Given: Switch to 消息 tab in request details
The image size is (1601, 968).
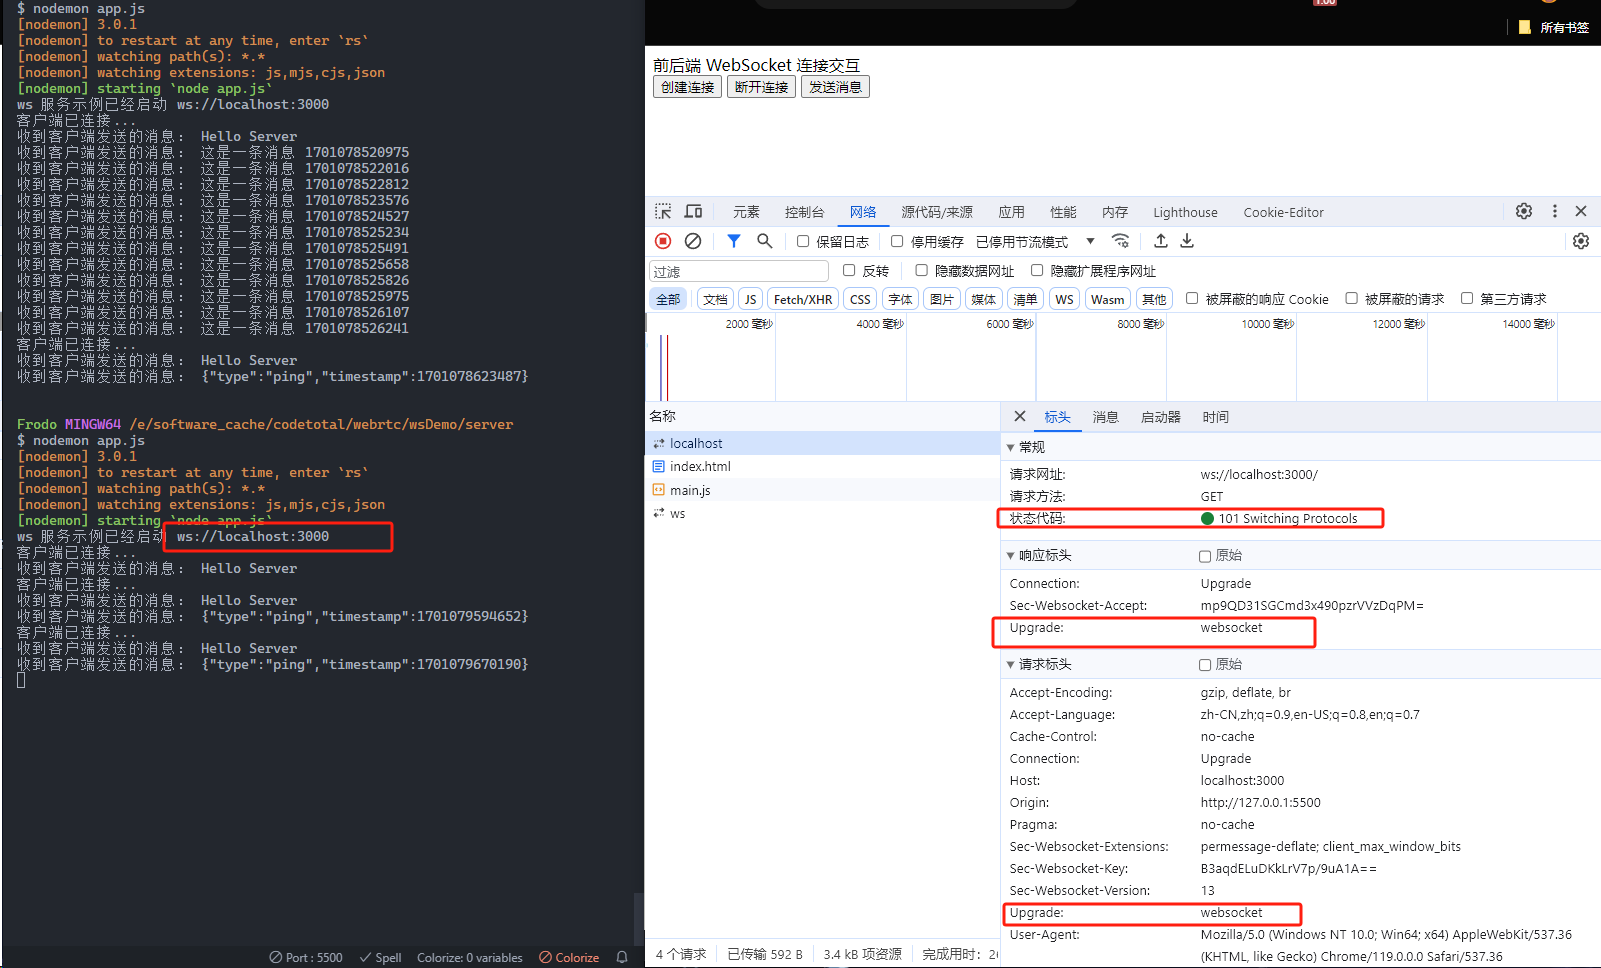Looking at the screenshot, I should pos(1105,417).
